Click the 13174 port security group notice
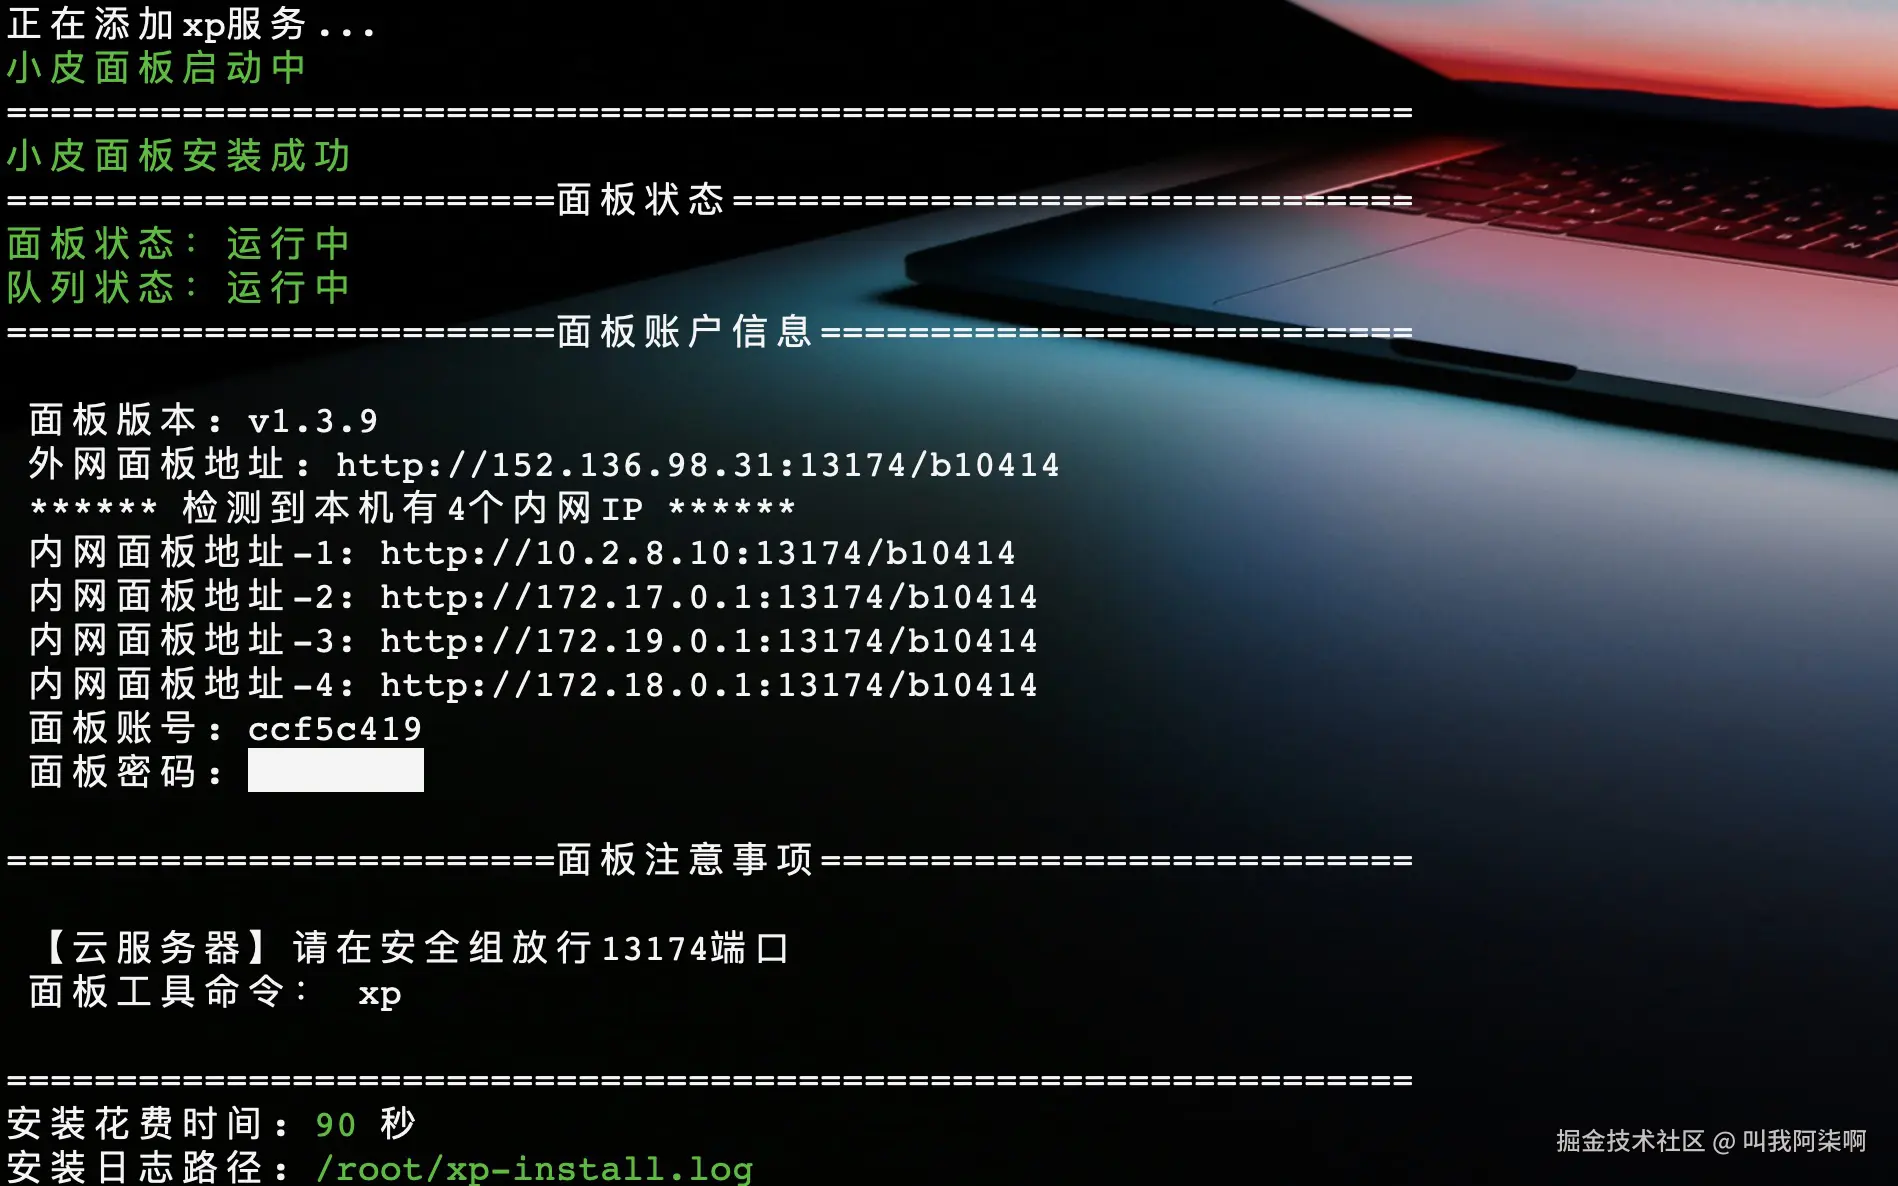 pos(416,947)
